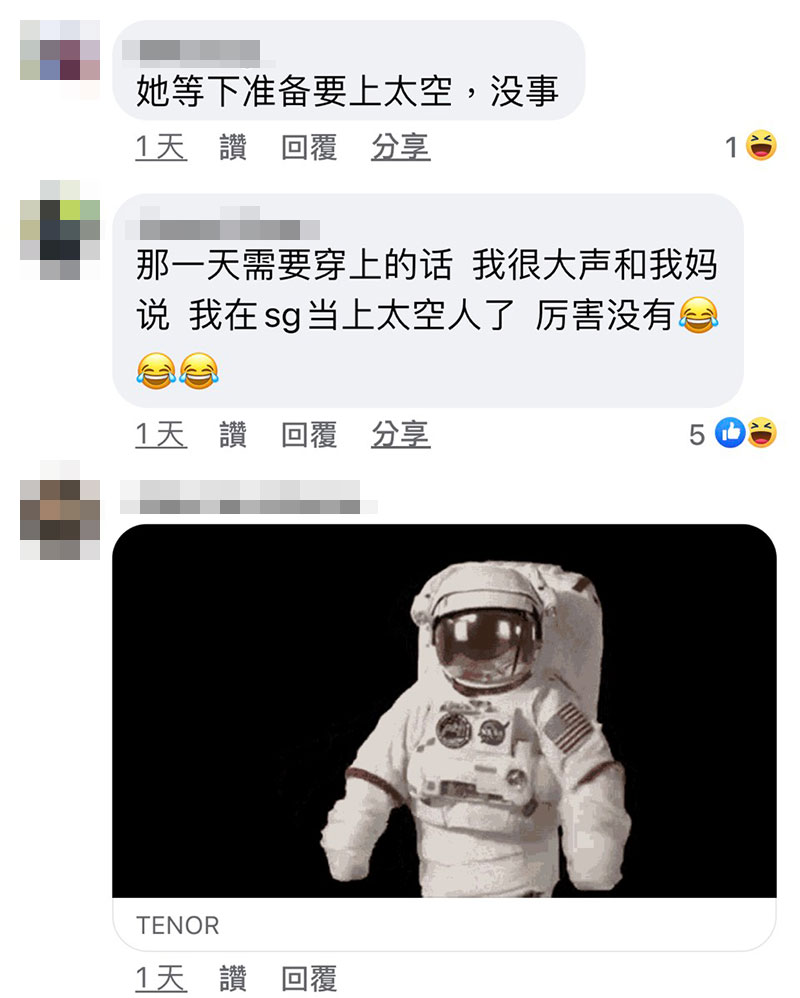
Task: Open the laughing reaction on first comment
Action: click(761, 146)
